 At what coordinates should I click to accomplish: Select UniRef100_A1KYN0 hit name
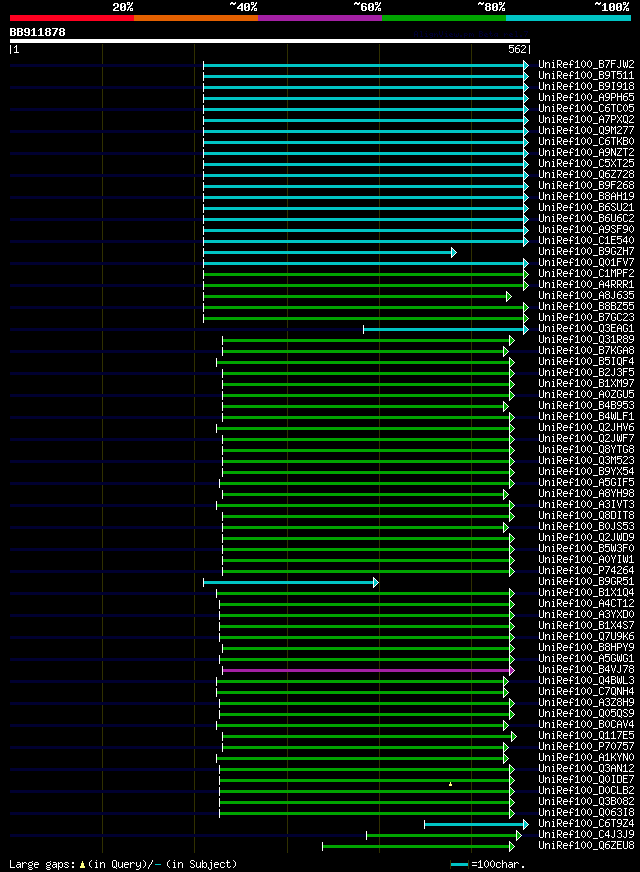pos(586,757)
